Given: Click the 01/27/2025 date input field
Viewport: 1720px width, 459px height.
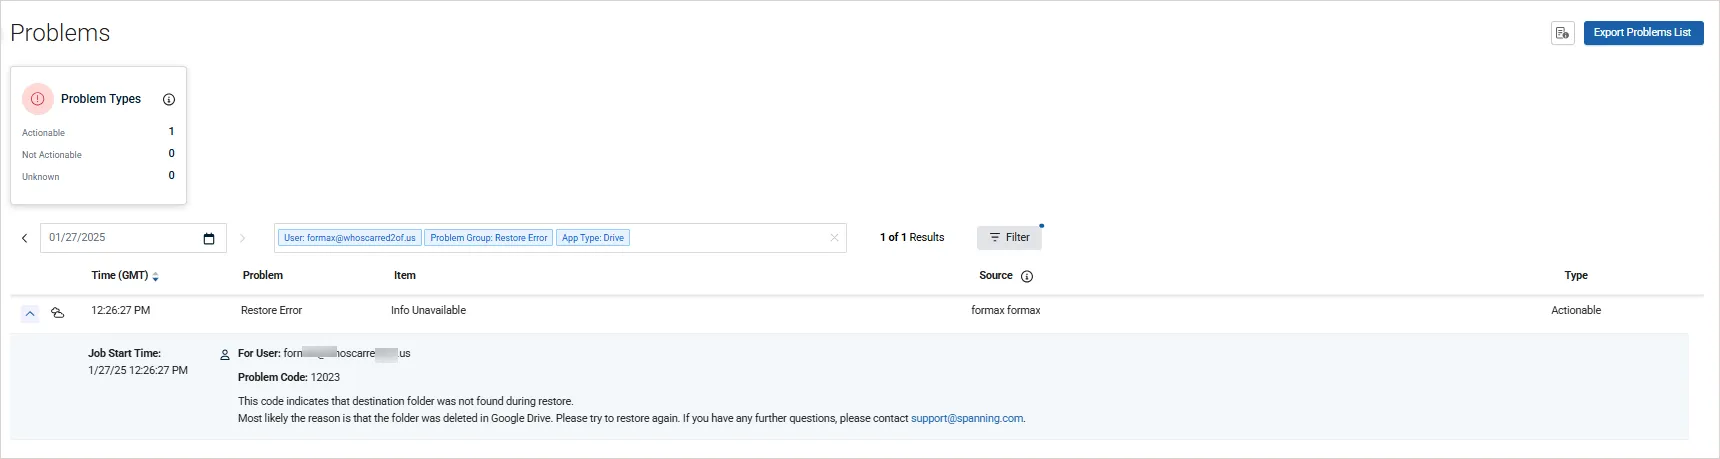Looking at the screenshot, I should point(118,238).
